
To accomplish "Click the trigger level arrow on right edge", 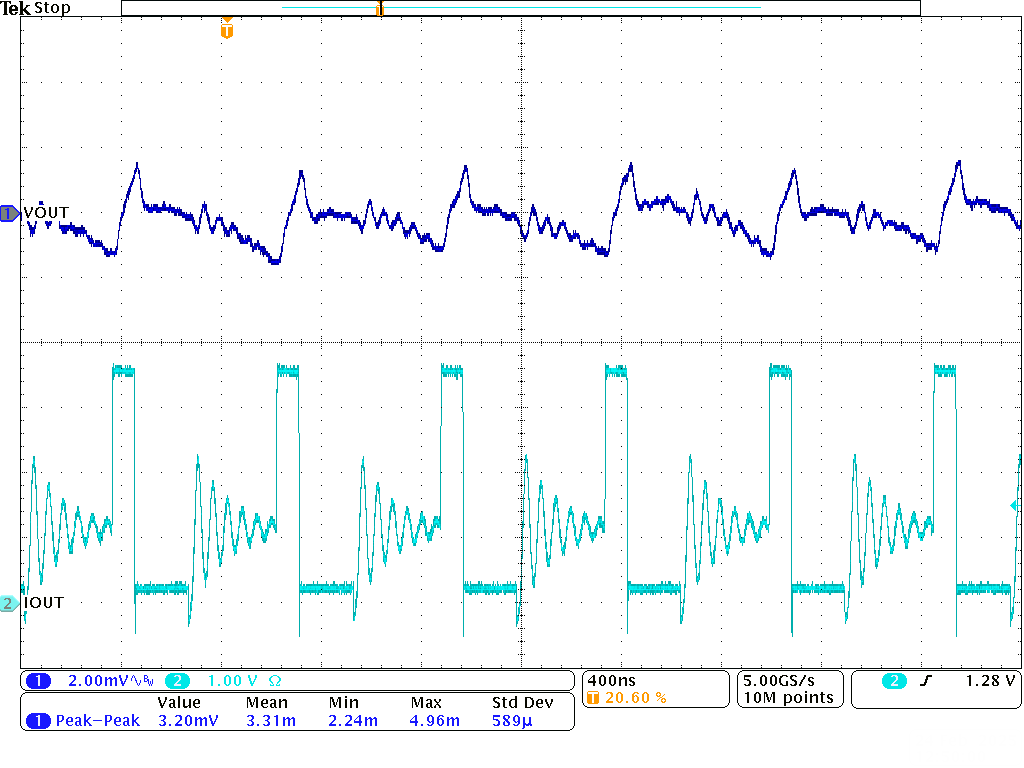I will [x=1015, y=507].
